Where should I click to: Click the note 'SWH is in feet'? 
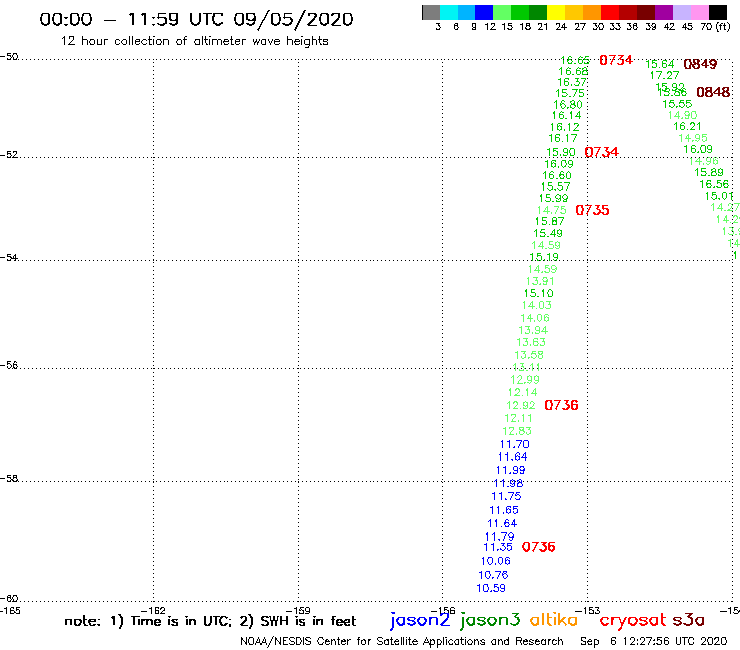(309, 621)
